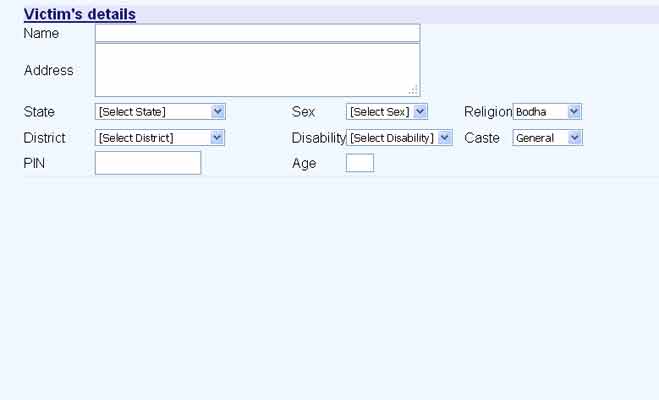The width and height of the screenshot is (659, 400).
Task: Click the Name label
Action: [41, 33]
